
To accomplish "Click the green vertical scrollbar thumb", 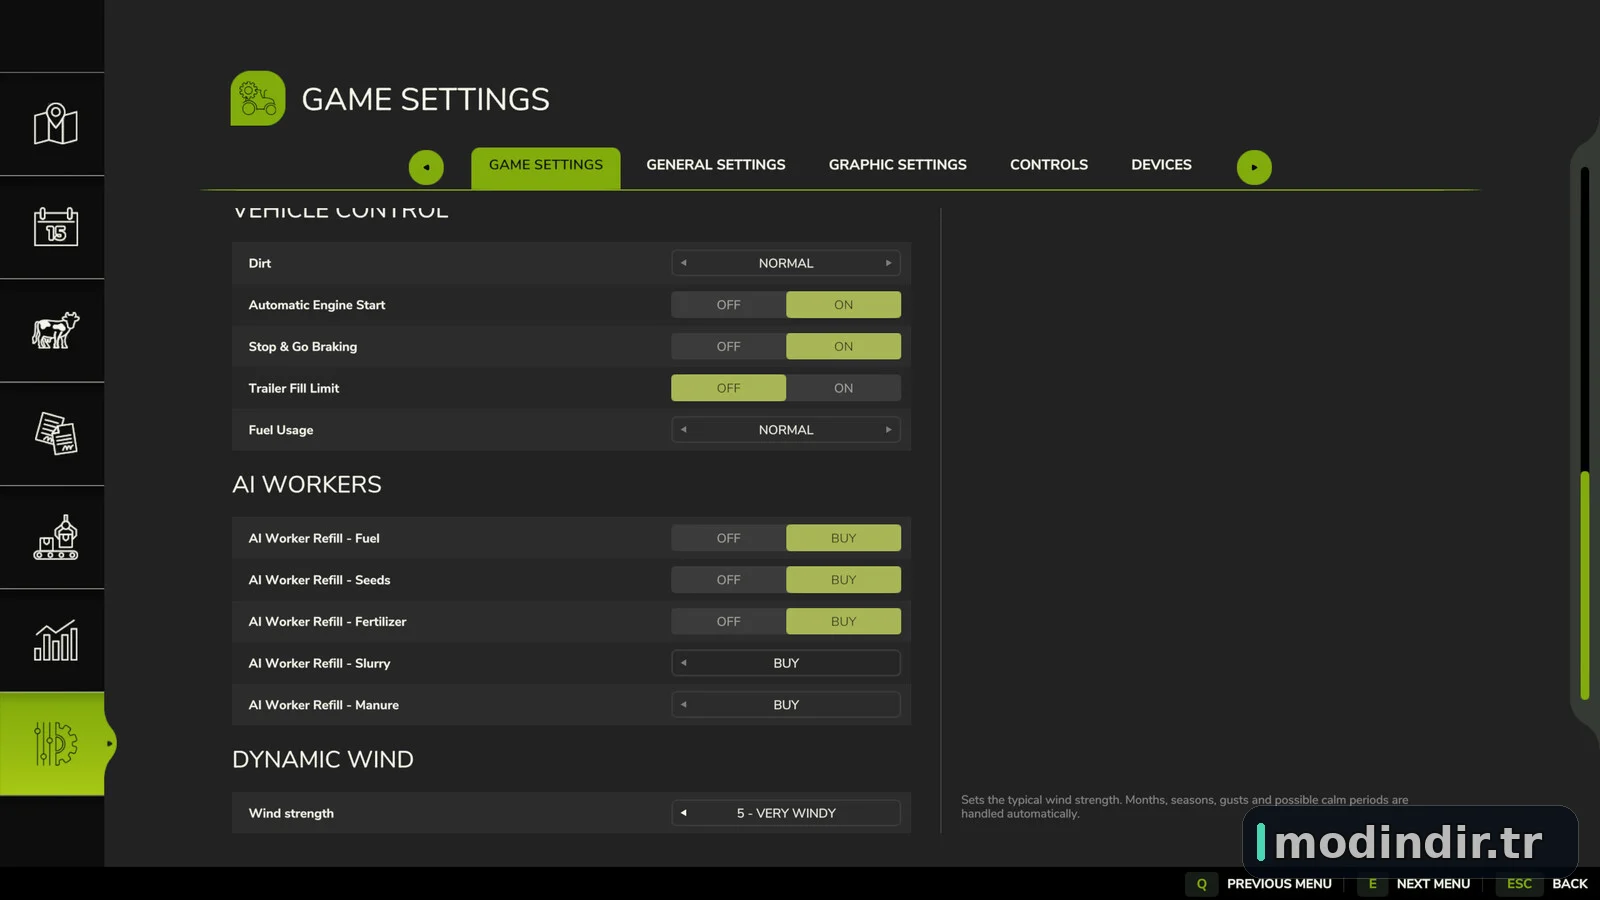I will 1584,585.
